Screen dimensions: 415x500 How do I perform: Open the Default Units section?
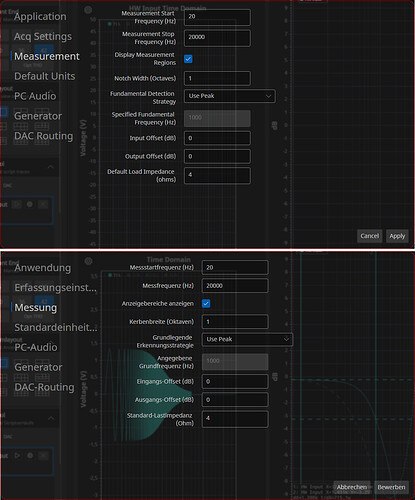(45, 76)
